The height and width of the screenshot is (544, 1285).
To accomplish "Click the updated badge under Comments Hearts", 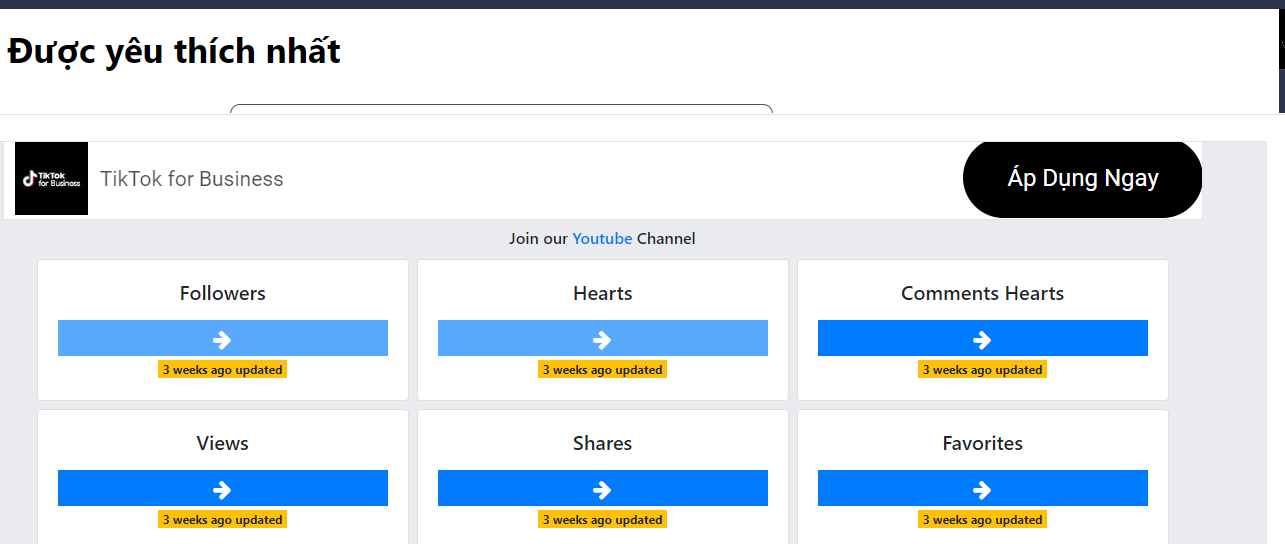I will (983, 370).
